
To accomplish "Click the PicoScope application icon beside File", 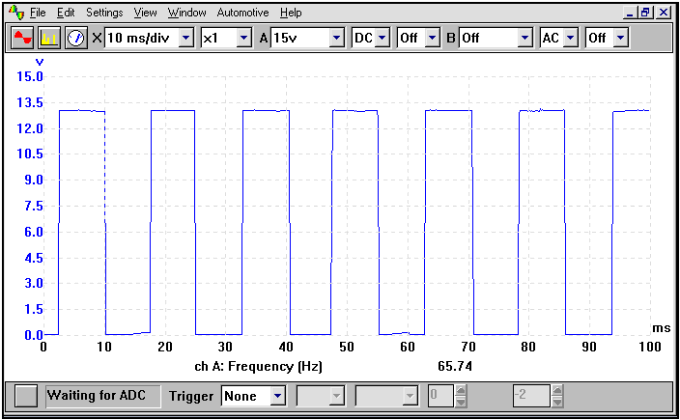I will click(14, 13).
